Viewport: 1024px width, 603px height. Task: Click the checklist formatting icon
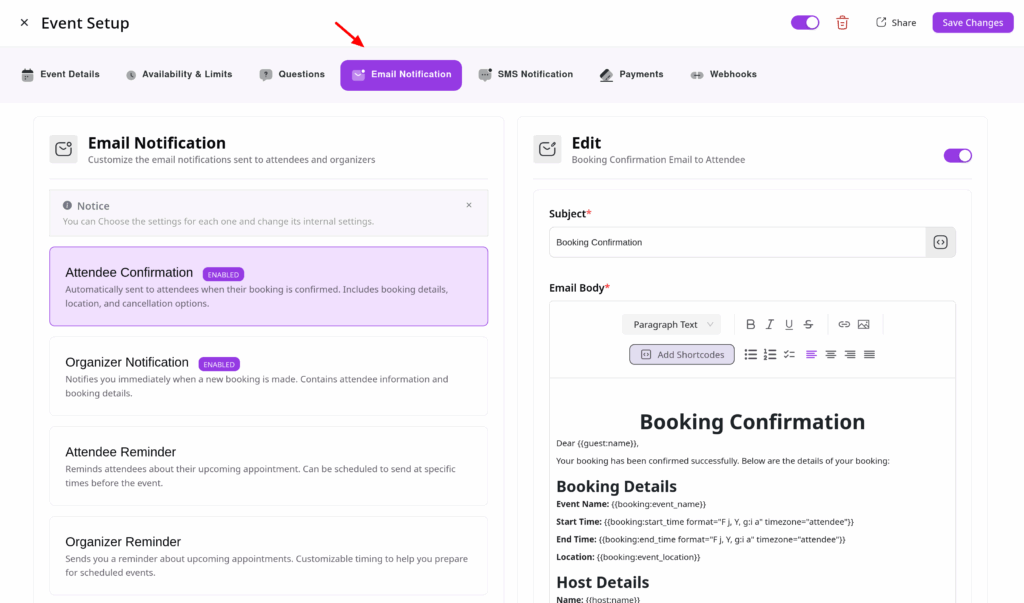pyautogui.click(x=789, y=354)
